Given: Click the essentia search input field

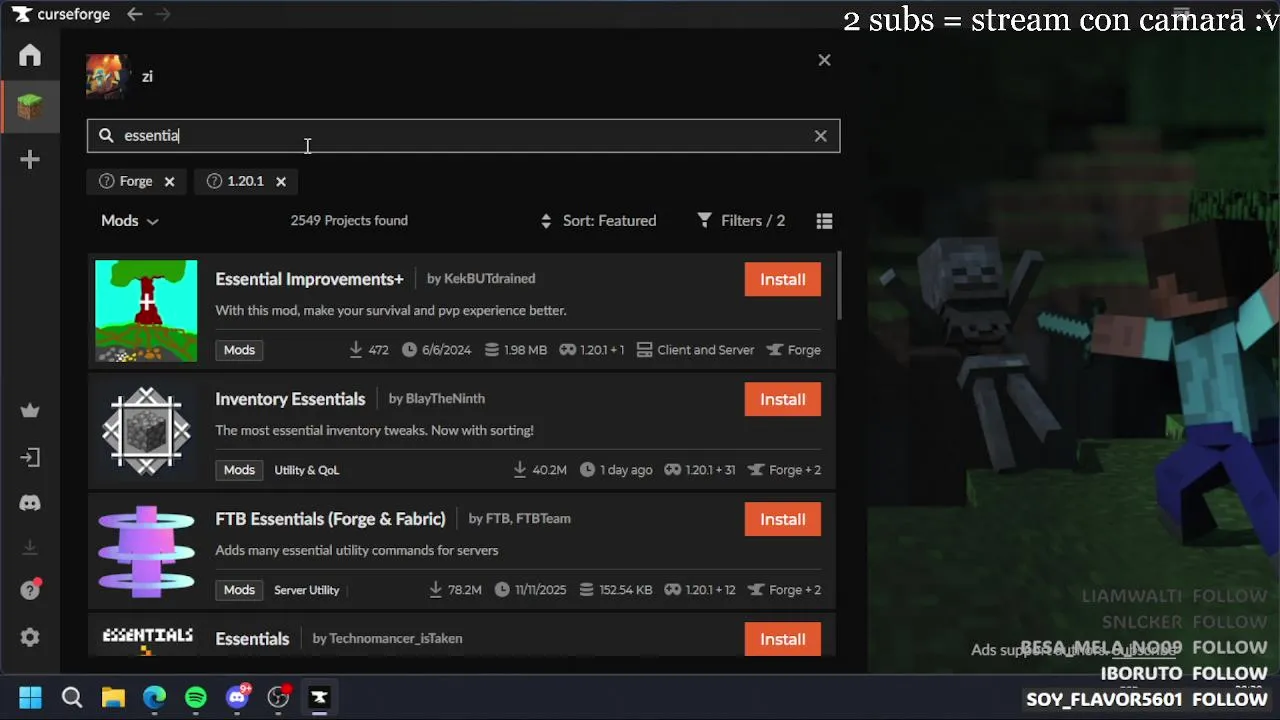Looking at the screenshot, I should [463, 136].
